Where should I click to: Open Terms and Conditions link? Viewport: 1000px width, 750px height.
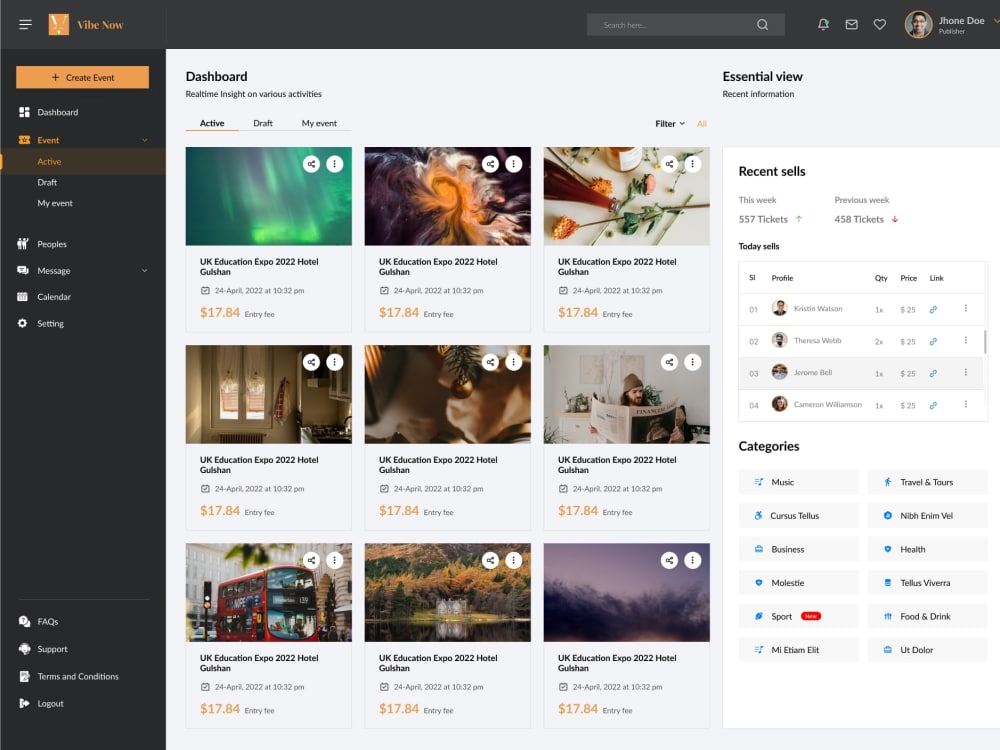(x=69, y=676)
